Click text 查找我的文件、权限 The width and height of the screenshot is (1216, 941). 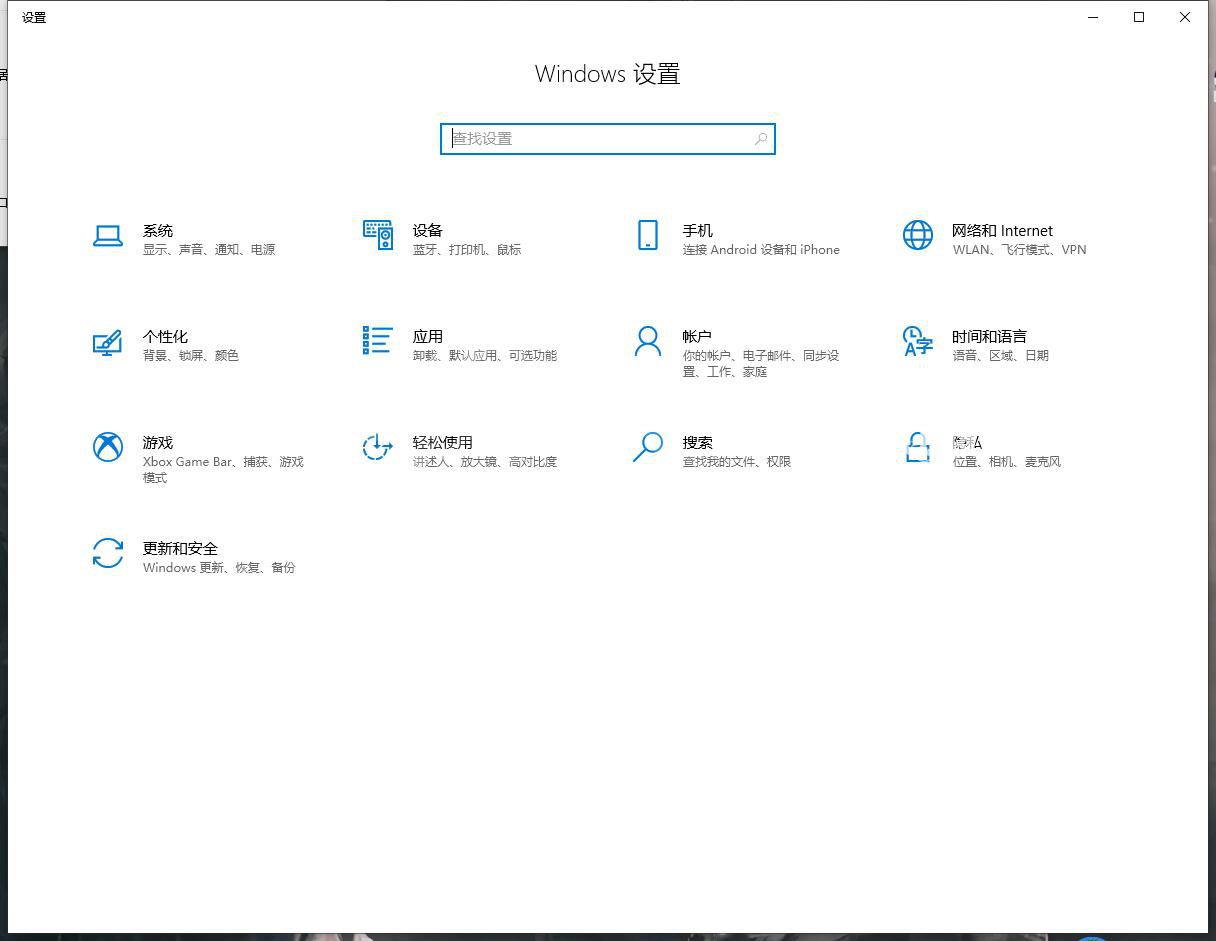(737, 462)
